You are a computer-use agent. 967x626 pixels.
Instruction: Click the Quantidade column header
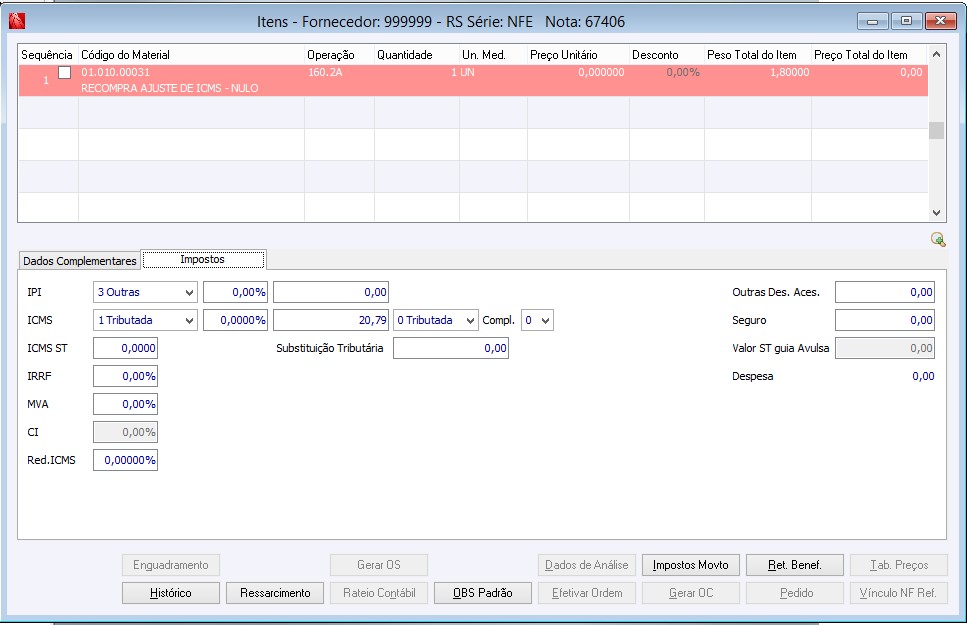(416, 55)
